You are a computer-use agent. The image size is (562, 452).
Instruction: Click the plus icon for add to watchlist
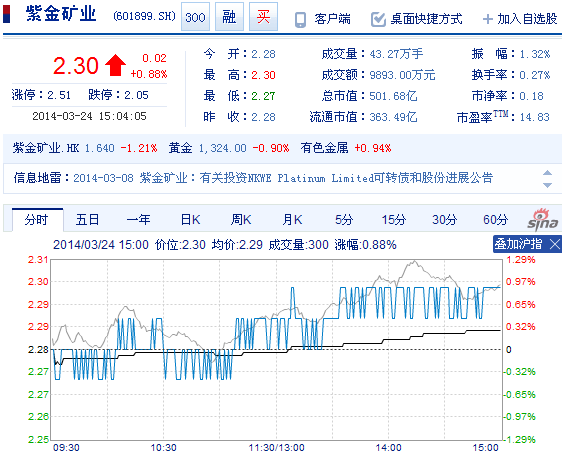click(488, 19)
